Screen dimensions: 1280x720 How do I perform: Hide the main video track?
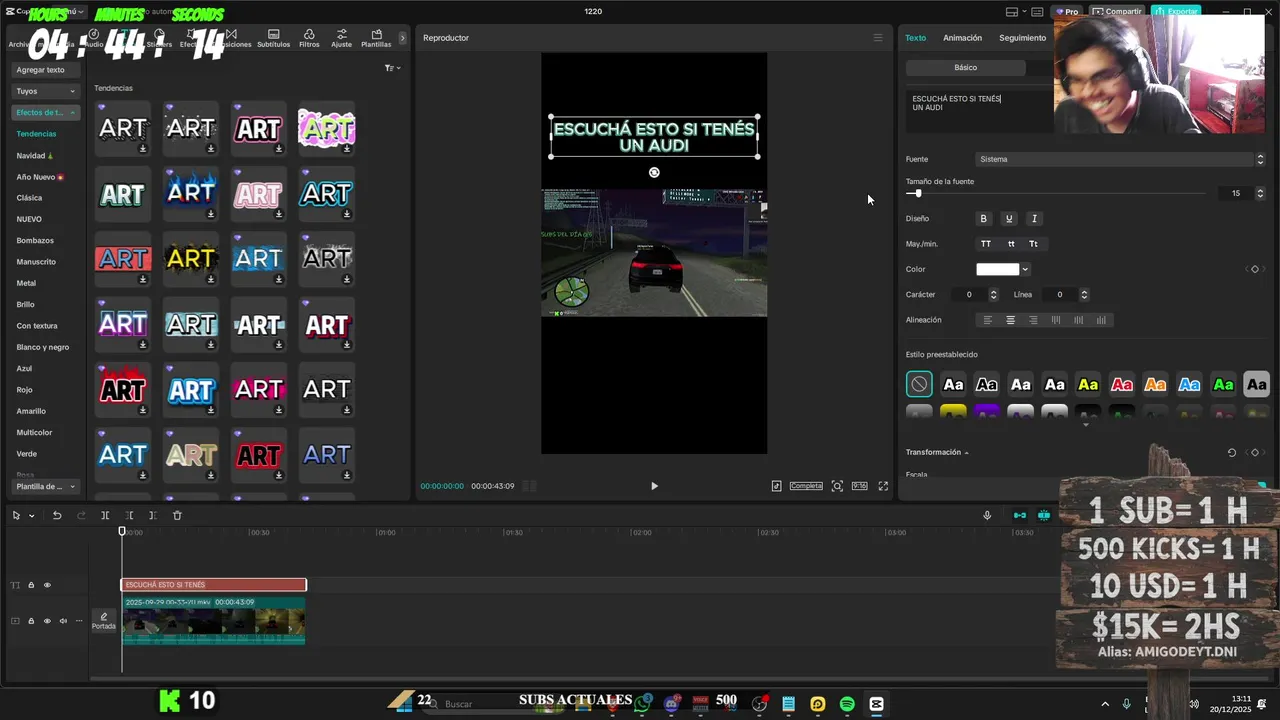tap(47, 621)
